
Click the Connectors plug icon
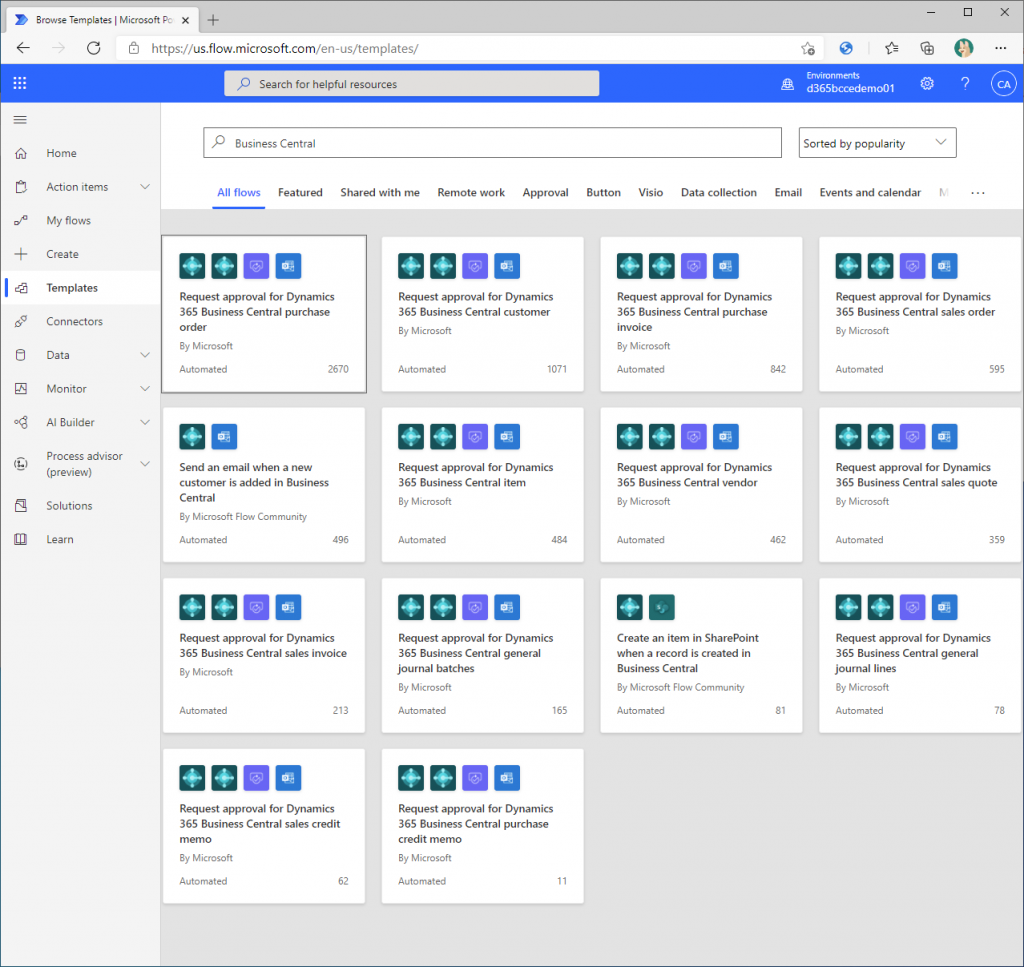tap(21, 321)
